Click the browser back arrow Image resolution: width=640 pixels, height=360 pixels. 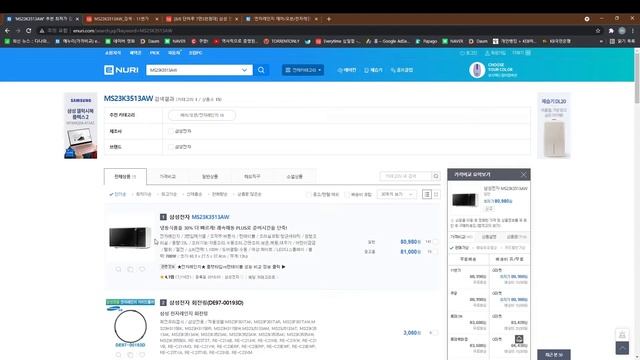tap(7, 31)
